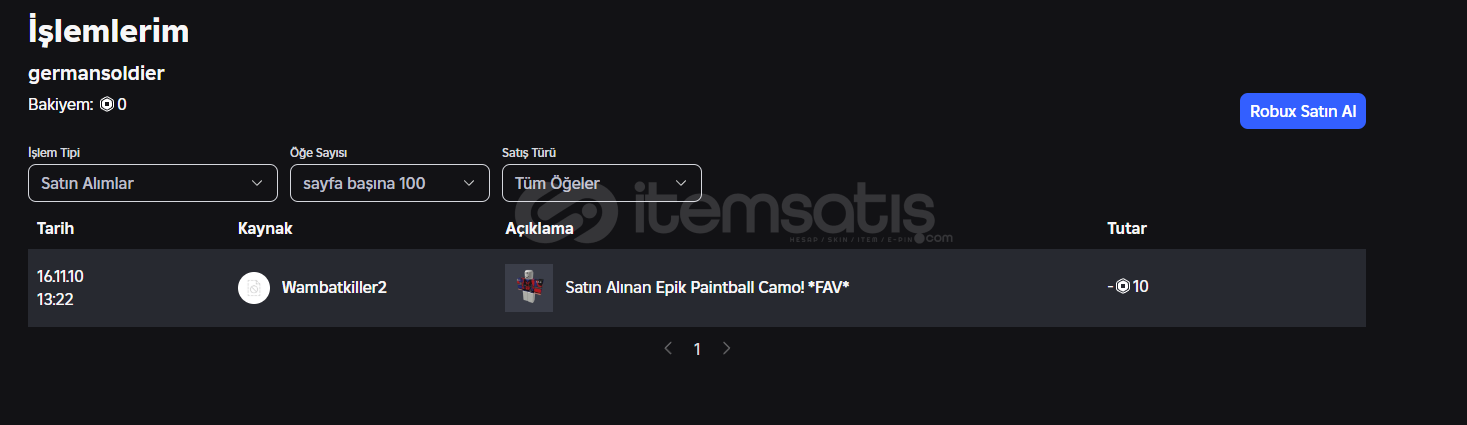
Task: Open the İşlem Tipi dropdown showing Satın Alımlar
Action: [x=153, y=183]
